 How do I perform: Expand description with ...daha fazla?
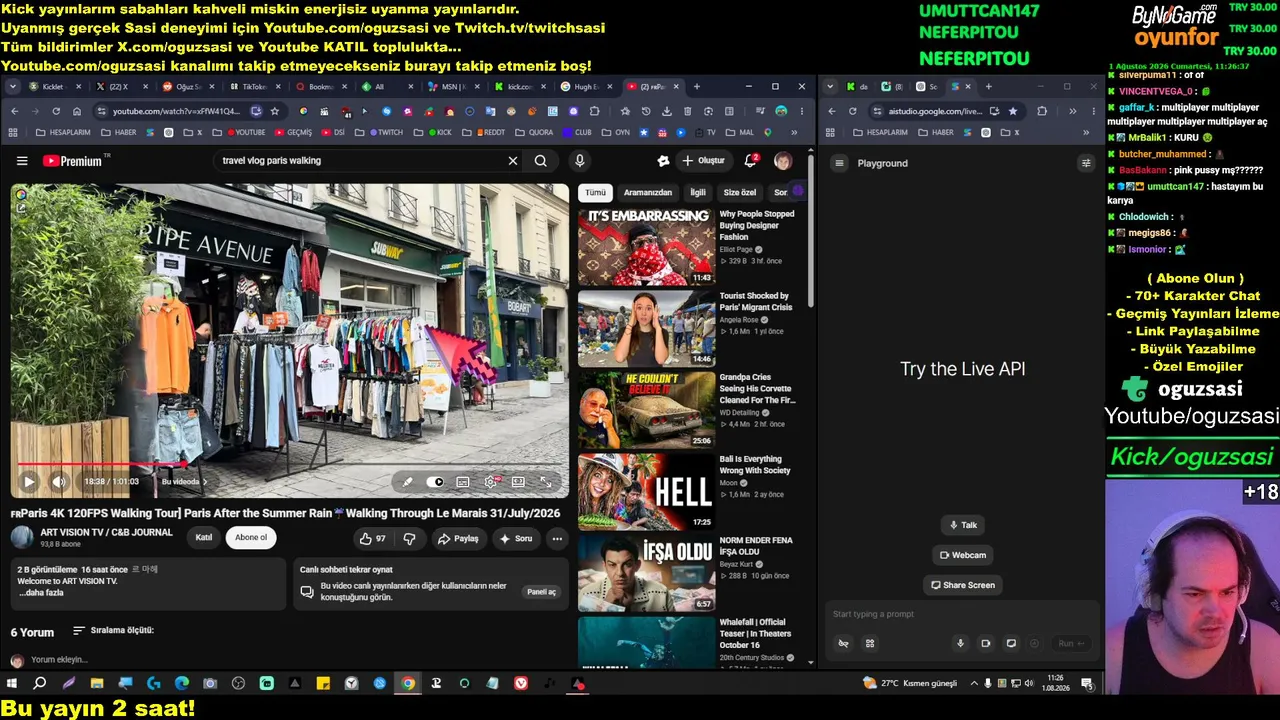(41, 593)
